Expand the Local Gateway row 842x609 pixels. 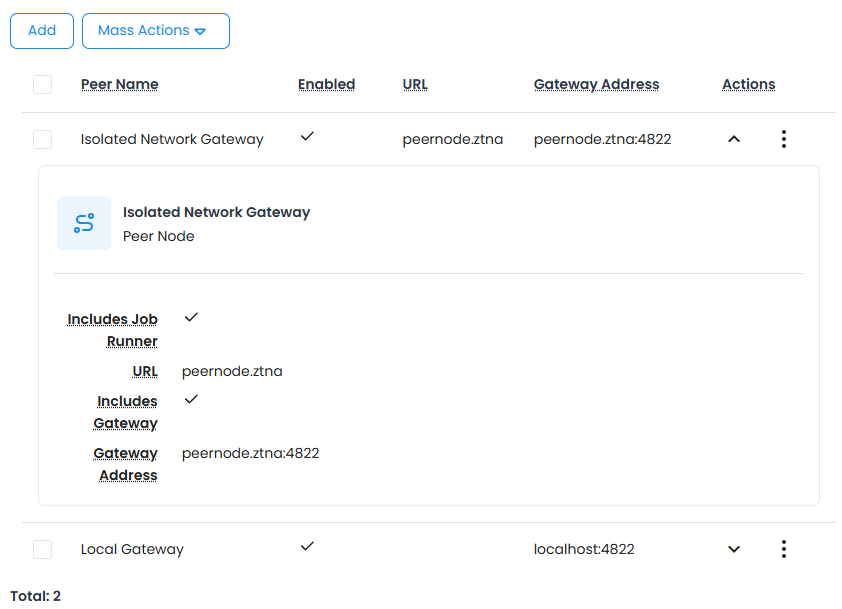point(734,549)
